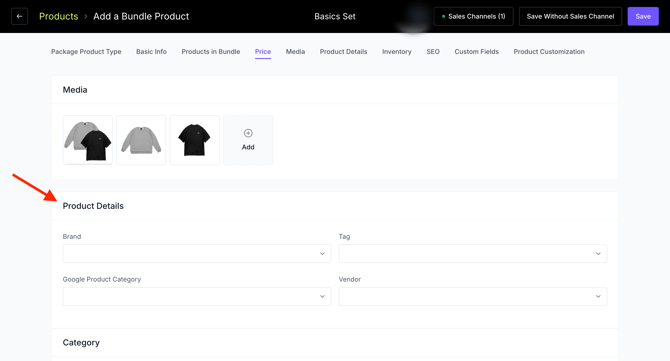Click the plus icon to add media
The height and width of the screenshot is (361, 670).
248,133
